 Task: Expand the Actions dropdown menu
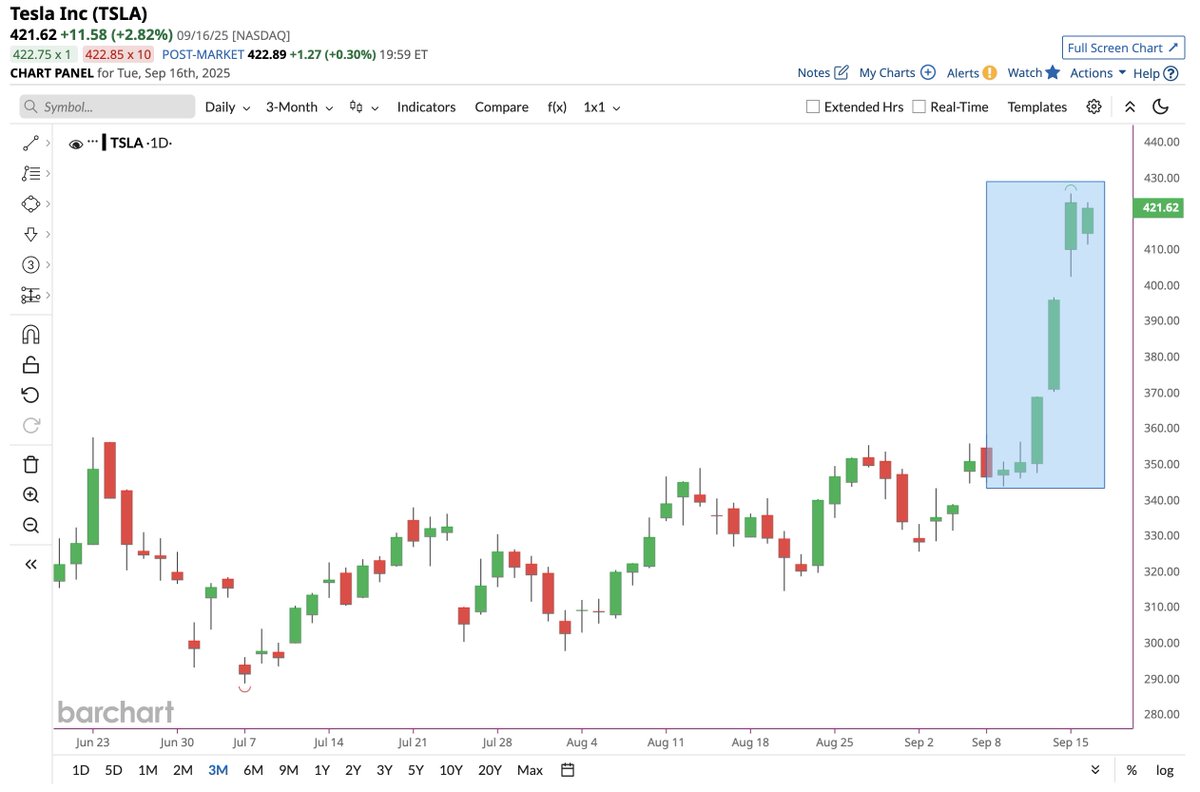(x=1098, y=73)
